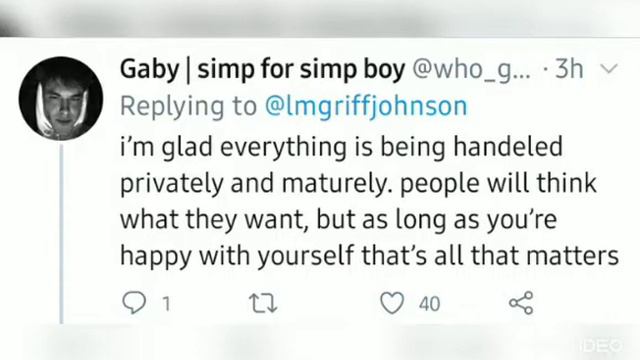Click the reply count number 1
Screen dimensions: 640x360
(166, 304)
